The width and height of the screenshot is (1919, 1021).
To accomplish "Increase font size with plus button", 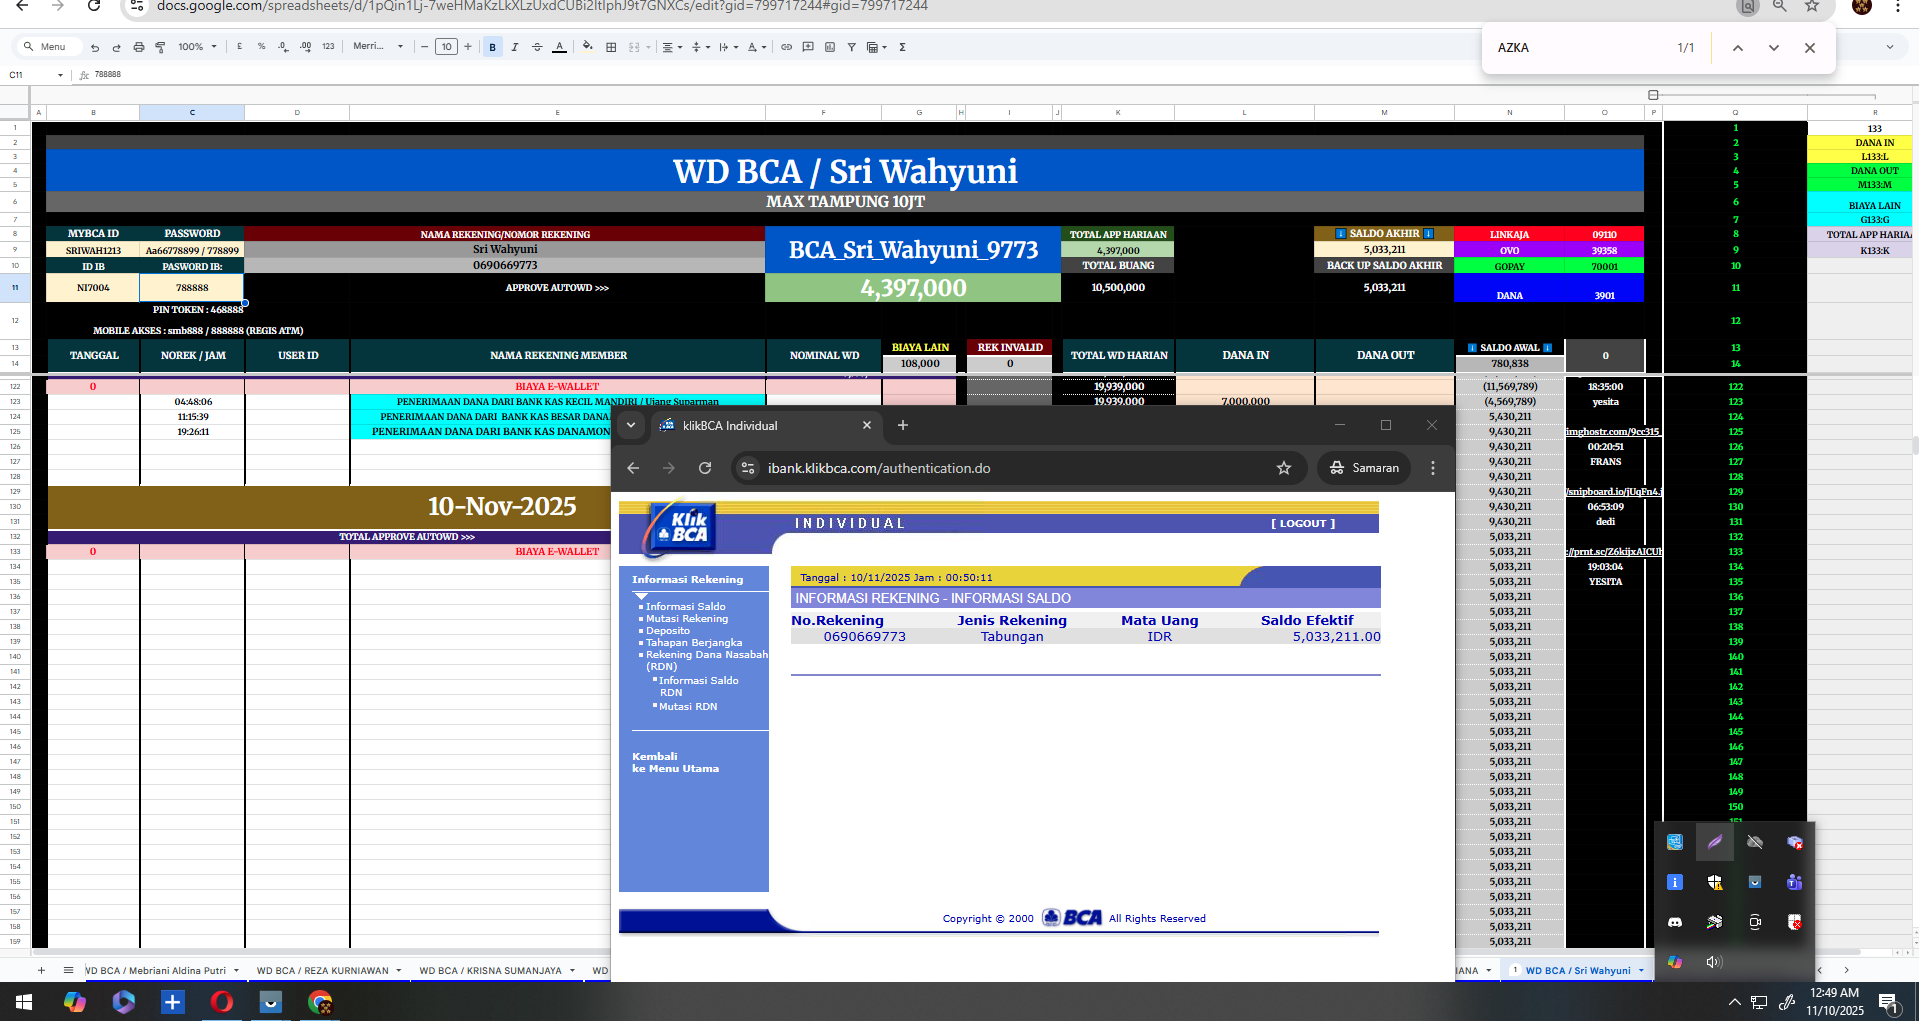I will [468, 47].
